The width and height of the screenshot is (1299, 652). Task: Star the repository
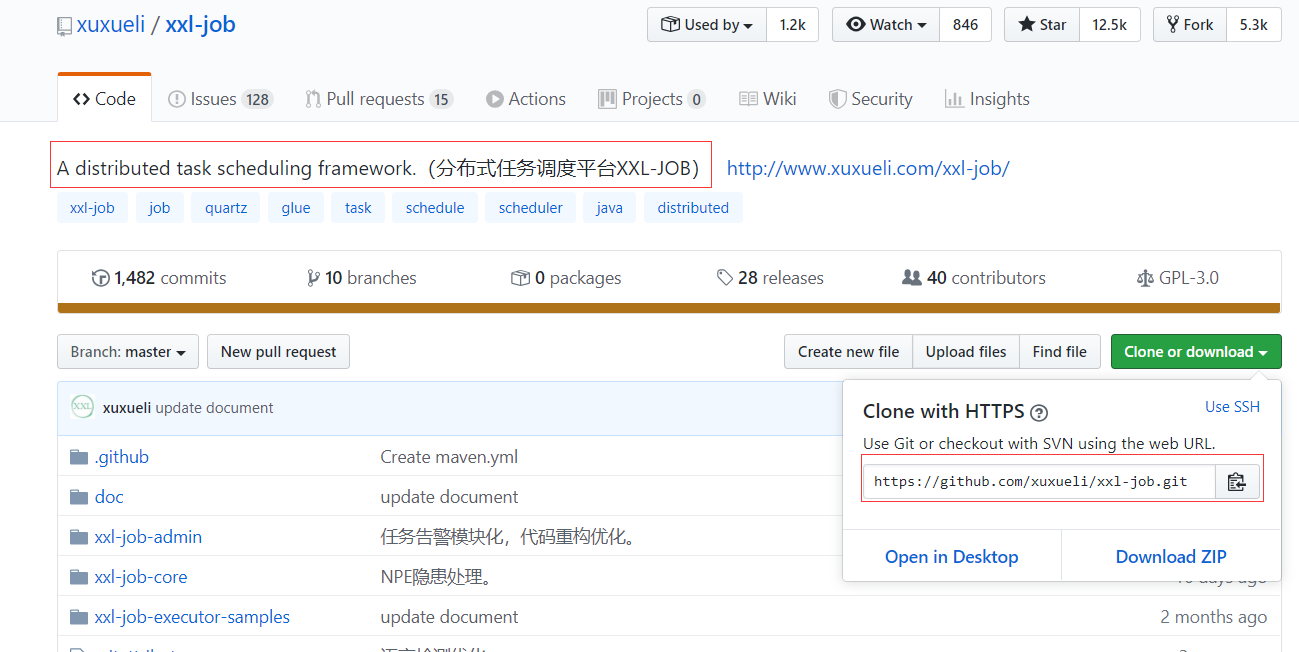click(x=1042, y=25)
